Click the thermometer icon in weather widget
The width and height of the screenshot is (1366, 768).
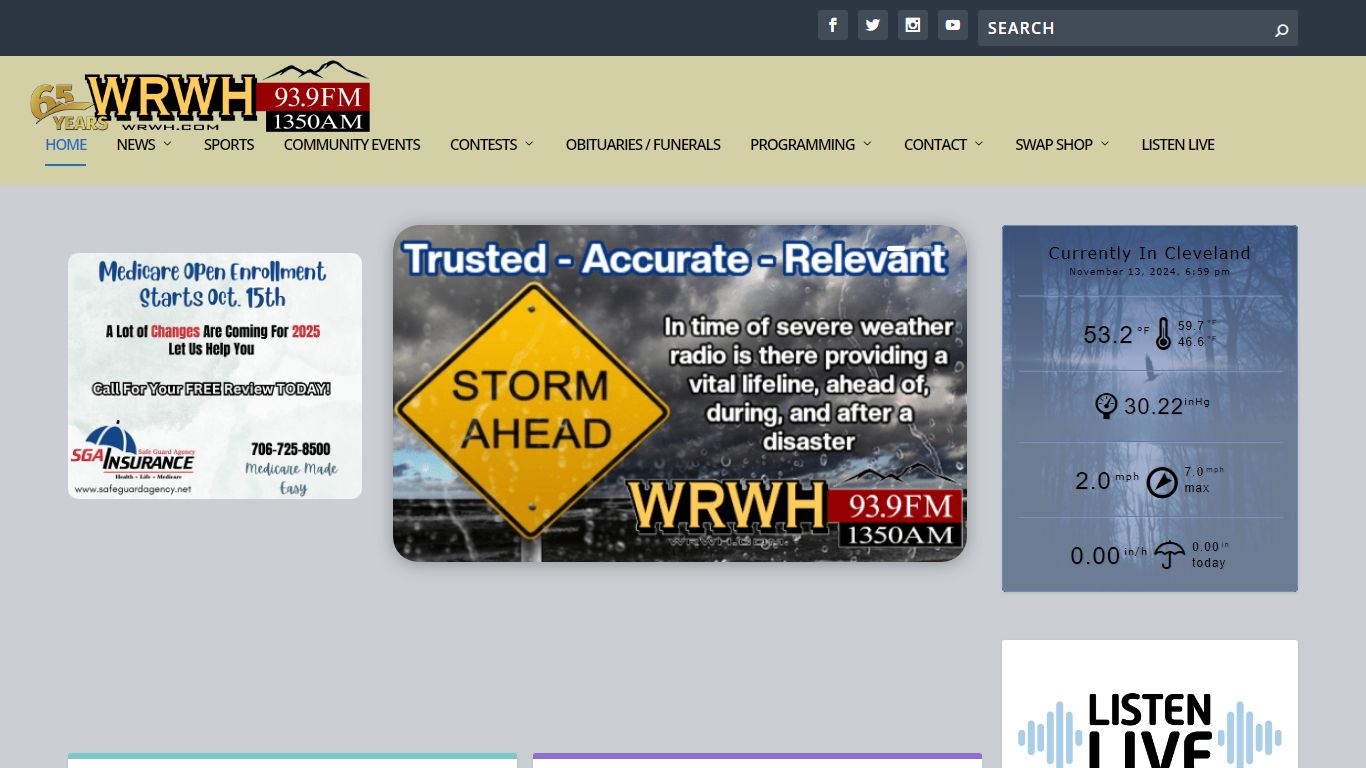[x=1162, y=334]
